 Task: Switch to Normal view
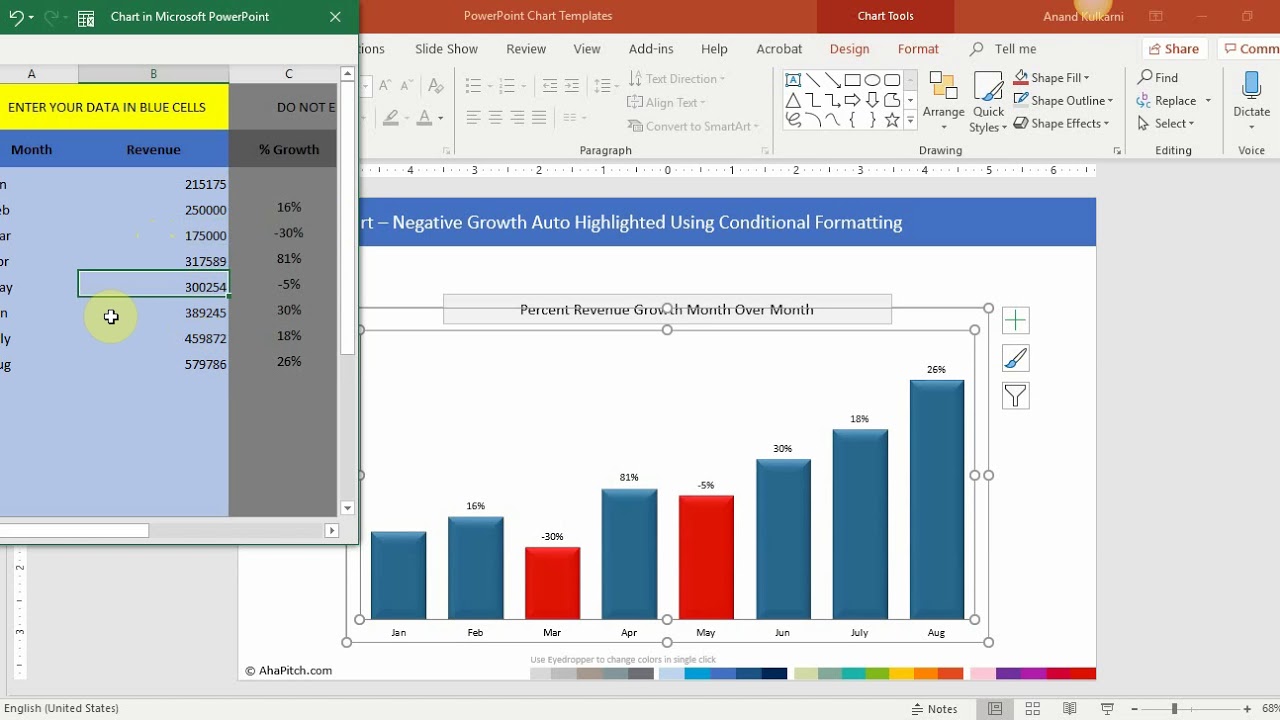995,708
